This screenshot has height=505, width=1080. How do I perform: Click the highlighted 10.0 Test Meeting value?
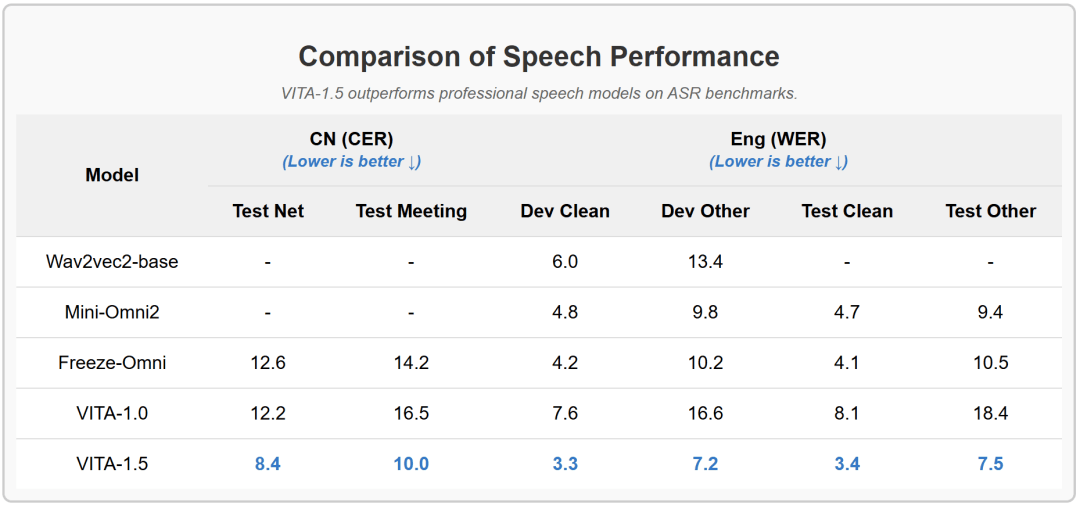click(411, 464)
